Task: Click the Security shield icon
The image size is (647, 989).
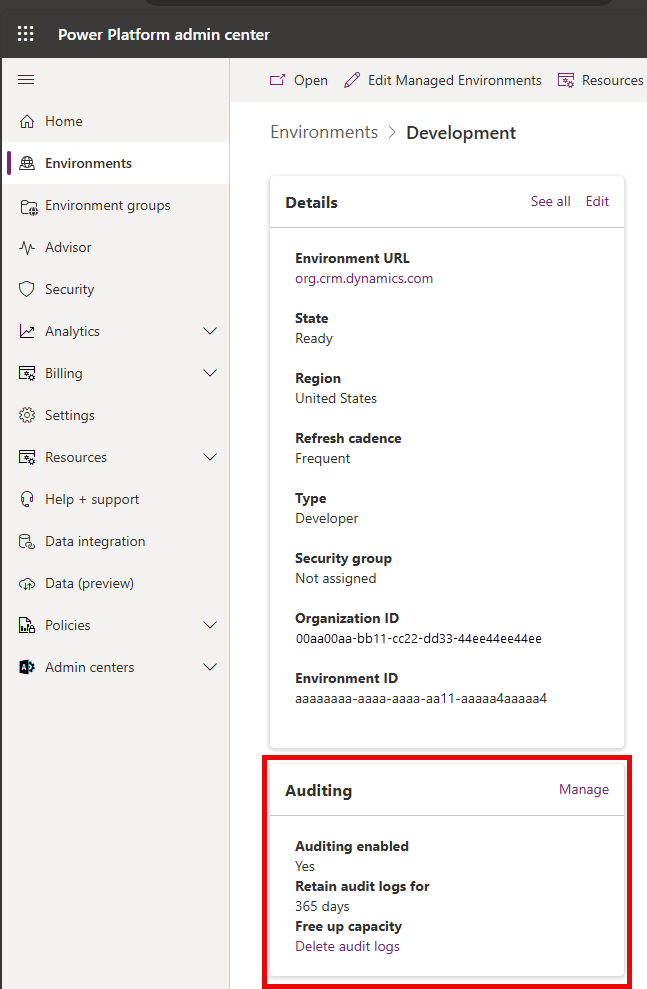Action: pyautogui.click(x=26, y=289)
